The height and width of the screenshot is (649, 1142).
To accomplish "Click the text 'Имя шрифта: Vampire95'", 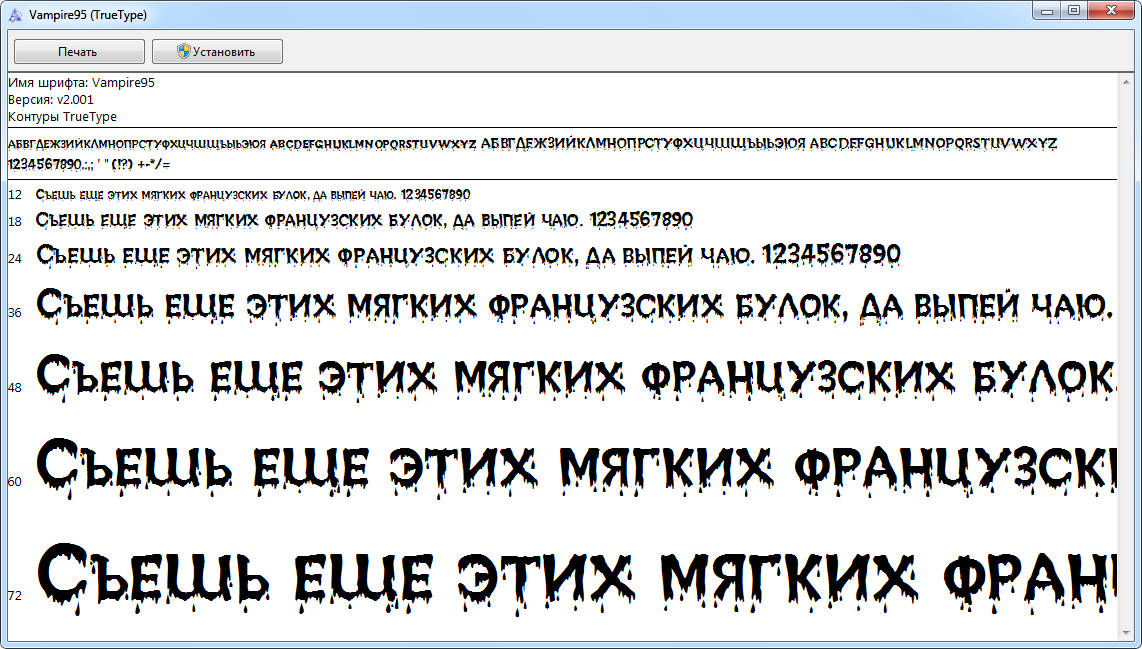I will (x=82, y=83).
